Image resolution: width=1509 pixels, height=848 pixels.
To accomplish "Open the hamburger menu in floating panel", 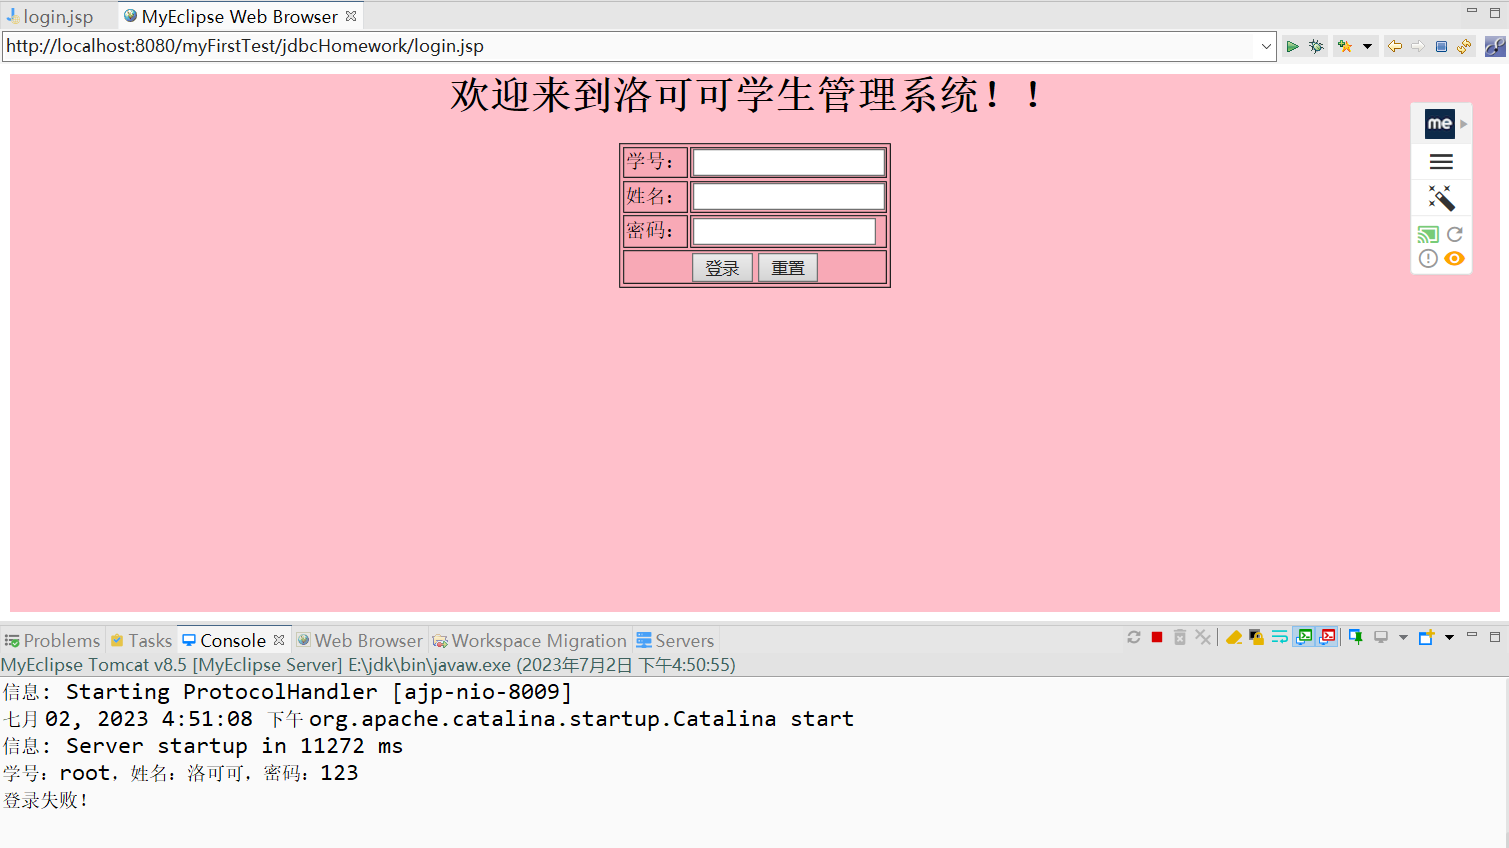I will tap(1441, 162).
